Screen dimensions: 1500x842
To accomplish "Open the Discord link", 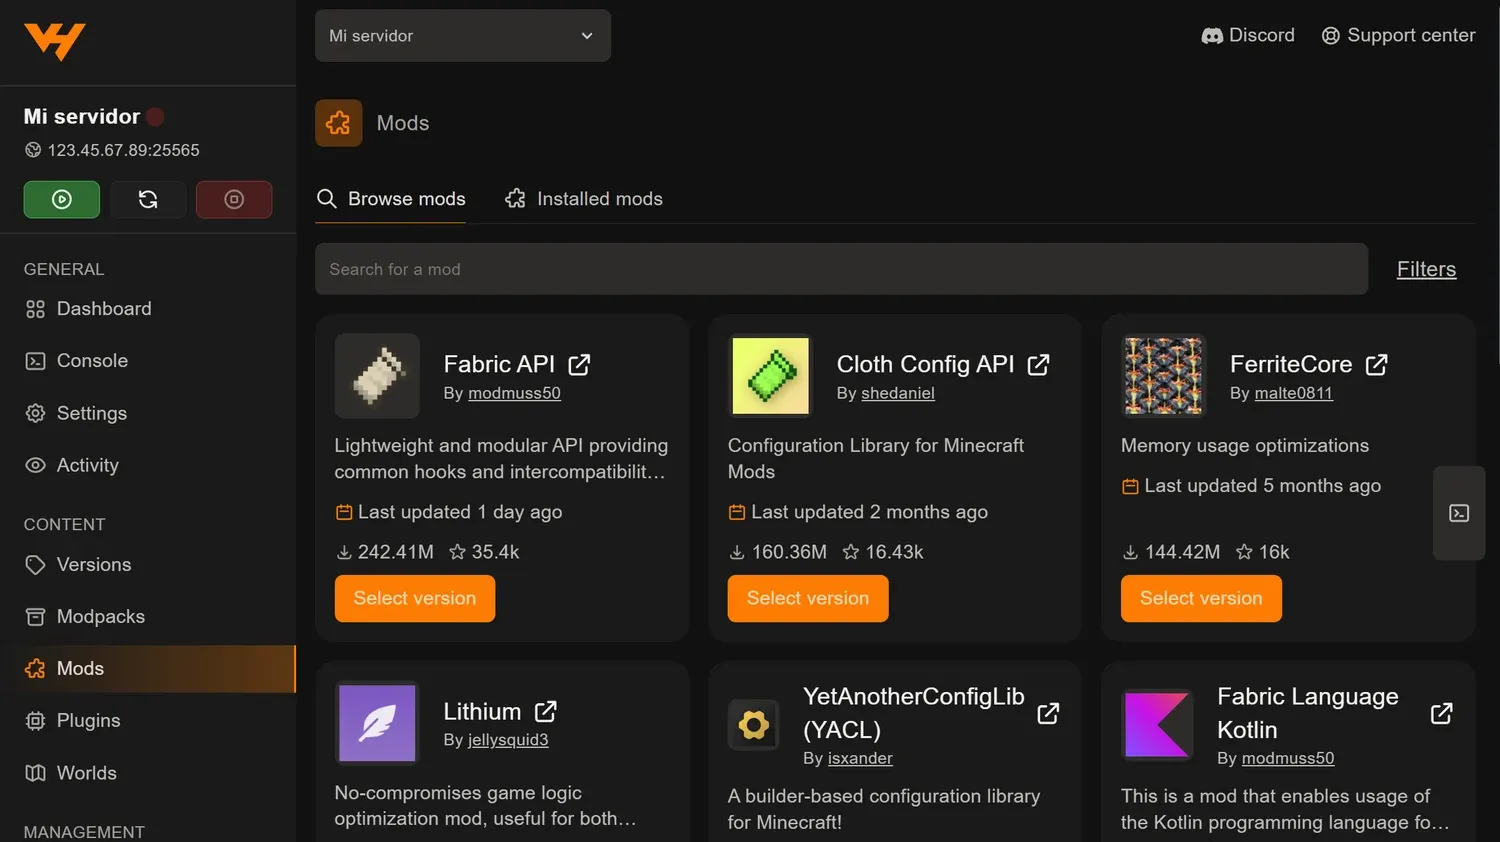I will pos(1248,35).
